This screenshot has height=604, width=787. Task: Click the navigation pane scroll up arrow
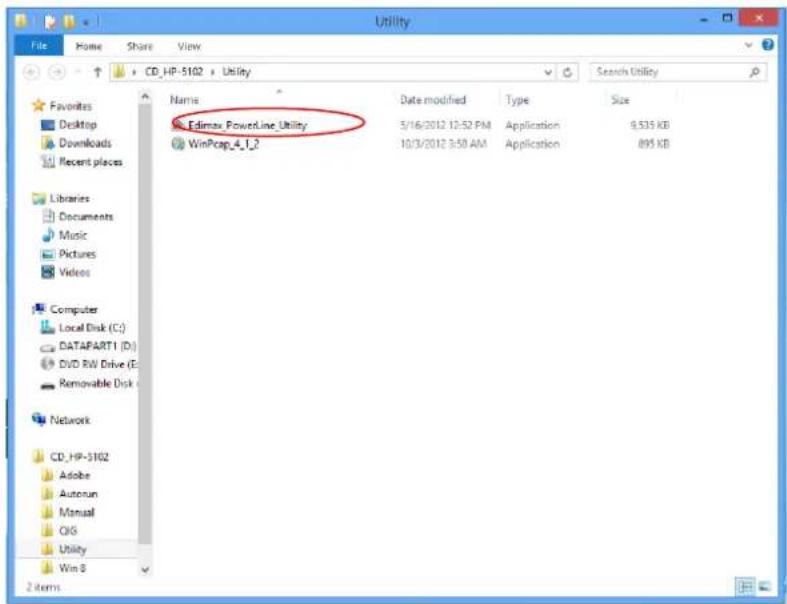(145, 96)
